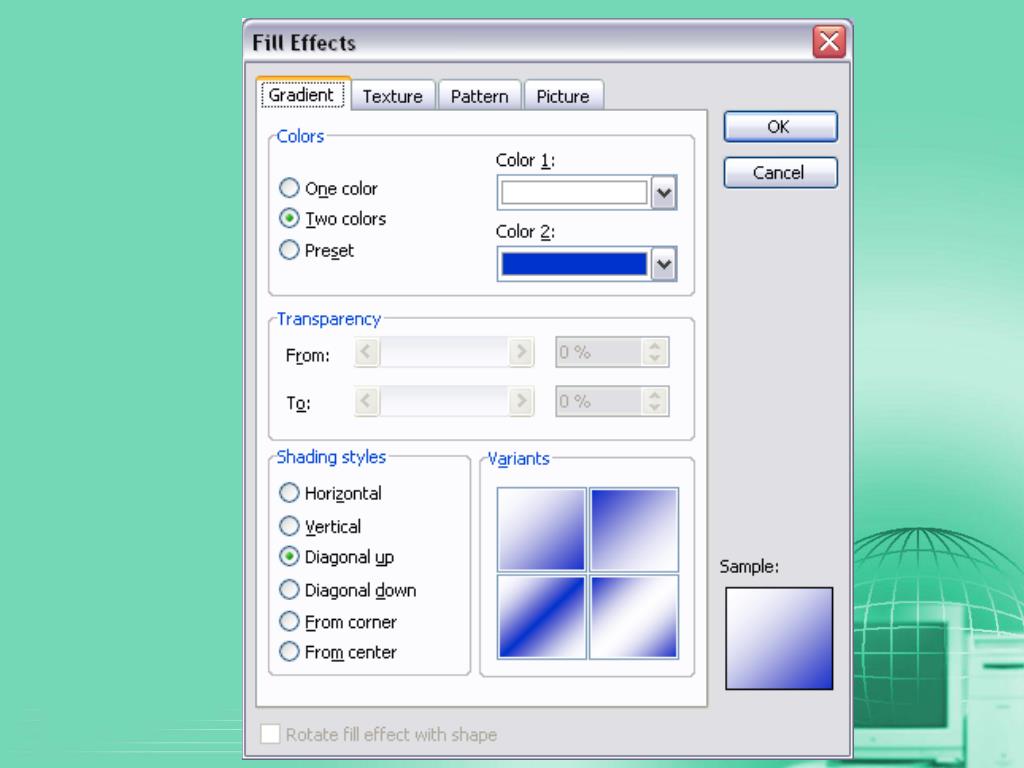
Task: Switch to the Gradient tab
Action: [x=302, y=95]
